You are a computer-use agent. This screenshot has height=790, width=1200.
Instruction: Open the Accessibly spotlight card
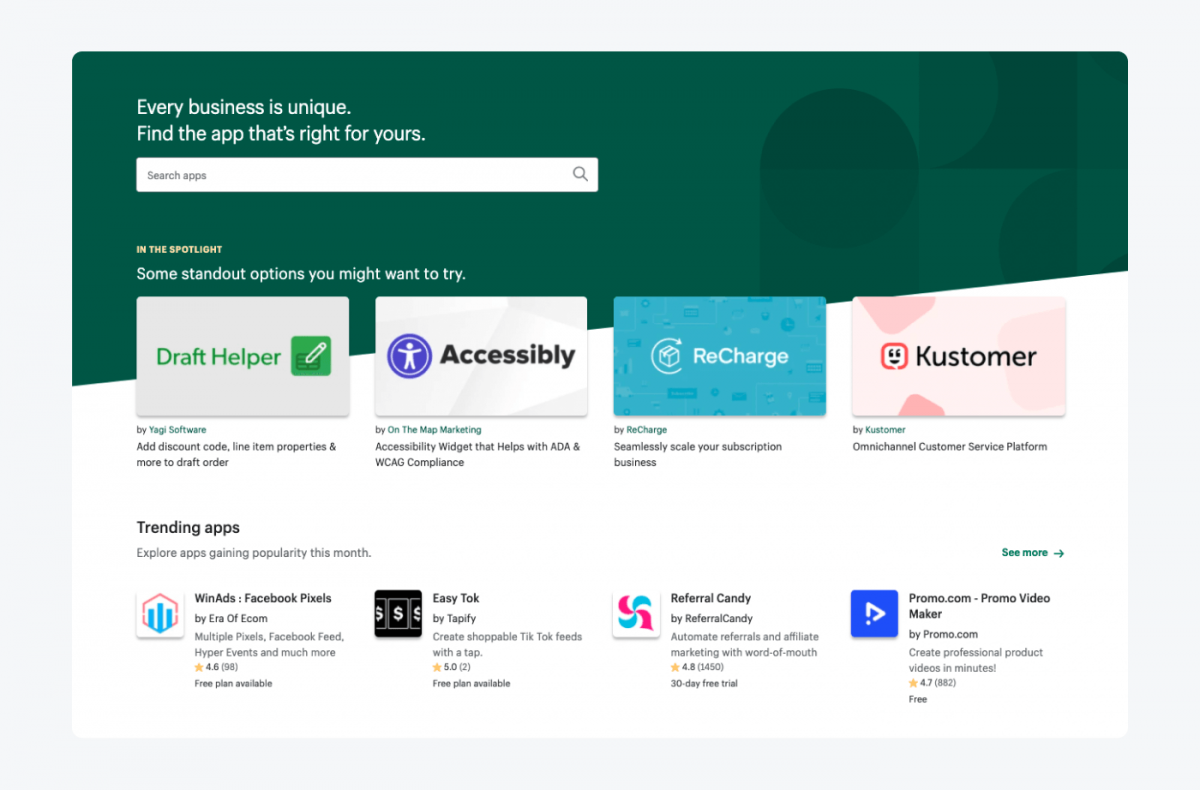(481, 356)
